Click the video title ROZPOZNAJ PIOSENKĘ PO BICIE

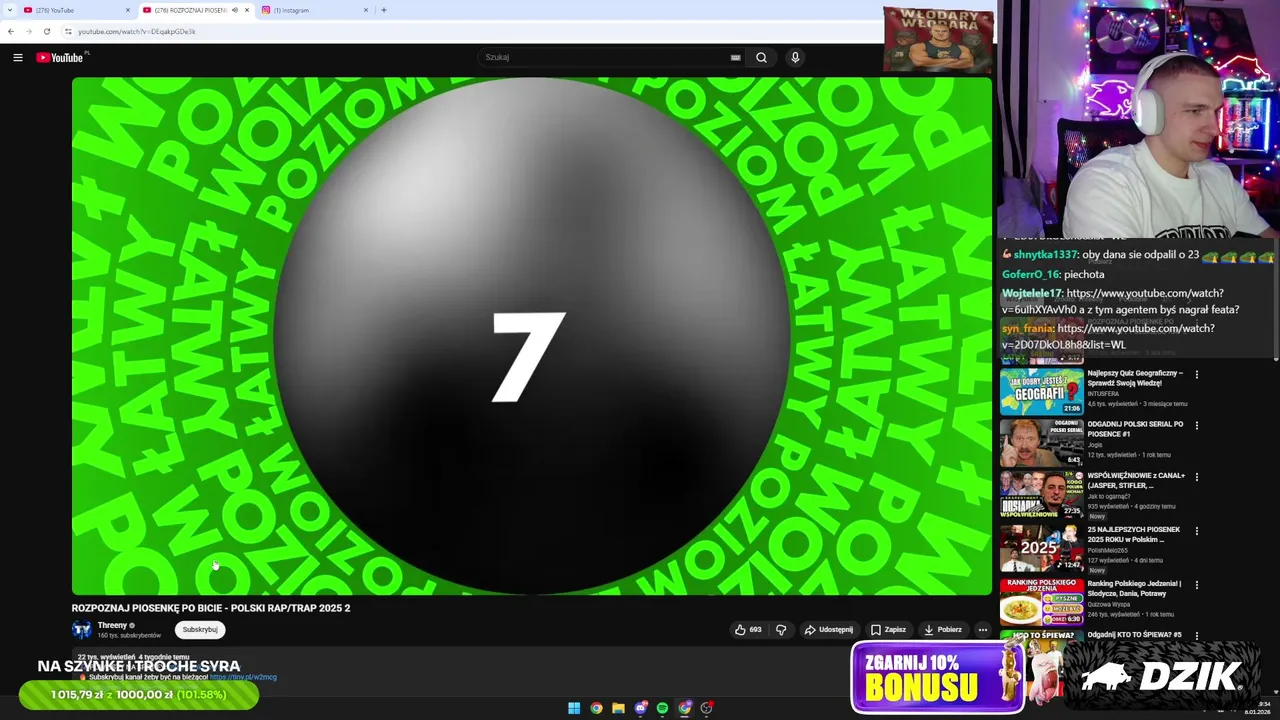(x=211, y=608)
